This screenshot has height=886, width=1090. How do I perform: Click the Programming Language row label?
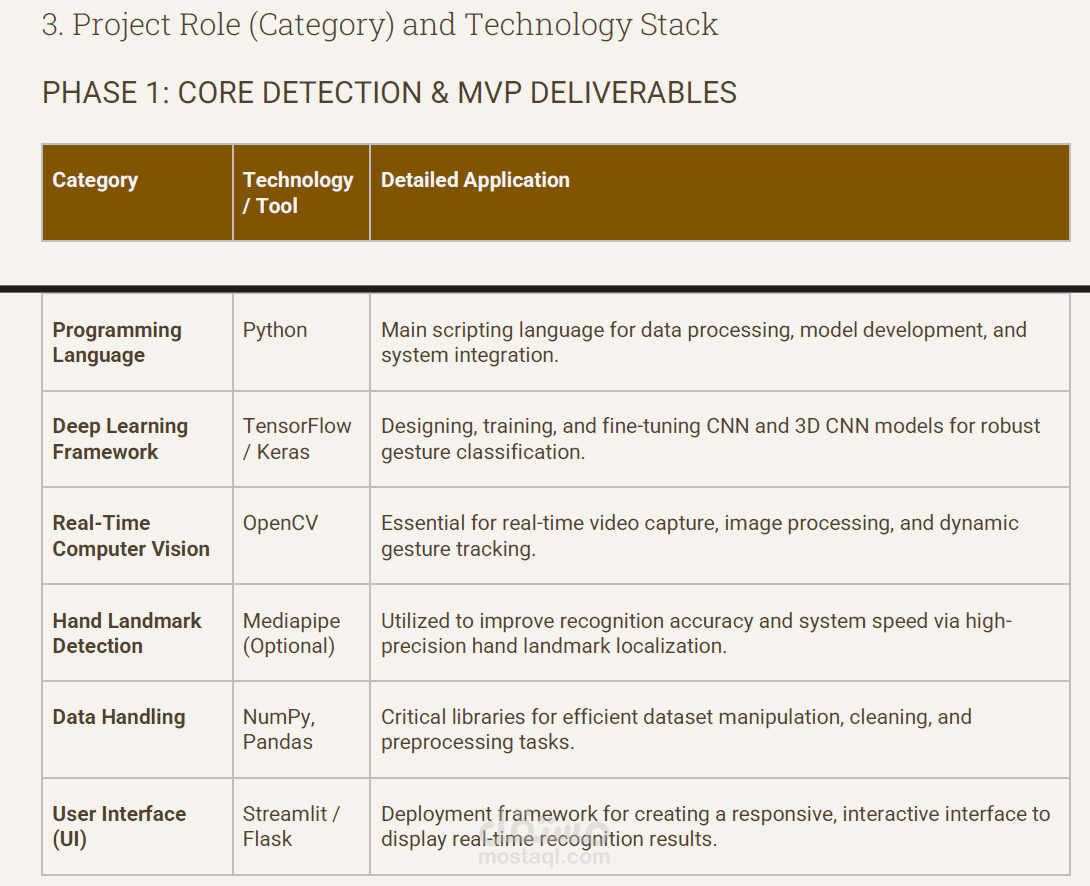click(117, 342)
